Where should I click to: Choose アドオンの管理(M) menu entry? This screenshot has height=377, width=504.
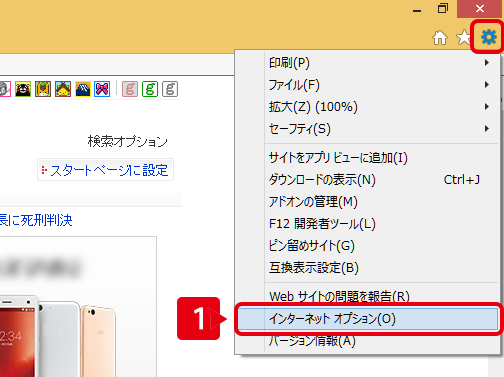pos(367,202)
